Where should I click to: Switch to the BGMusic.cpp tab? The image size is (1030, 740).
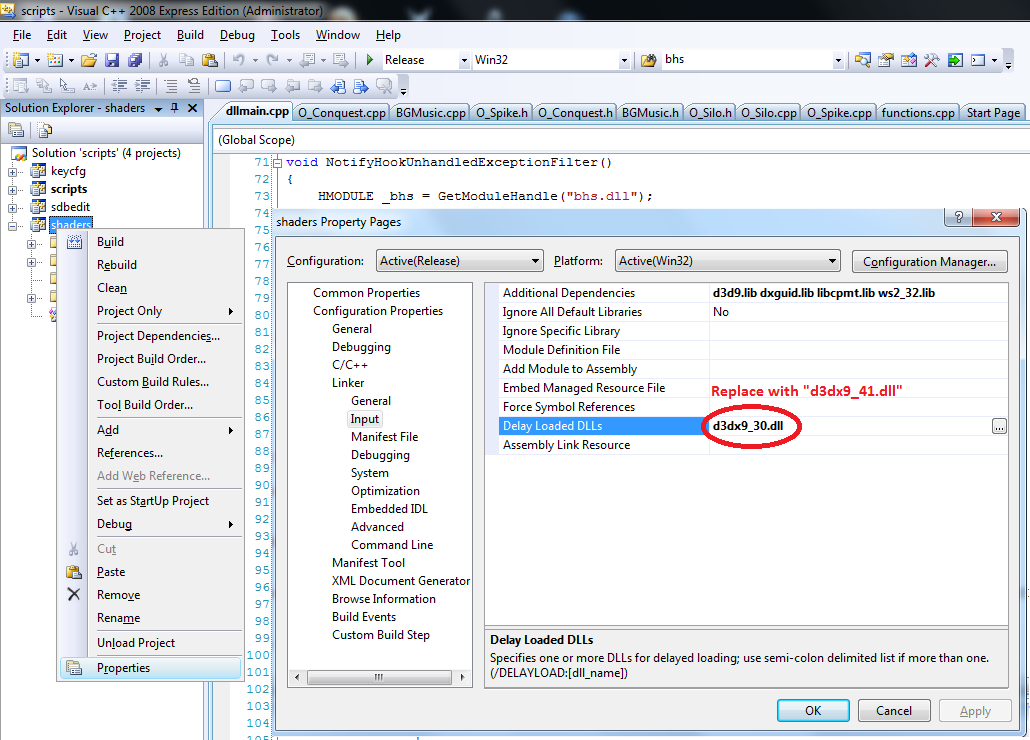pyautogui.click(x=430, y=113)
